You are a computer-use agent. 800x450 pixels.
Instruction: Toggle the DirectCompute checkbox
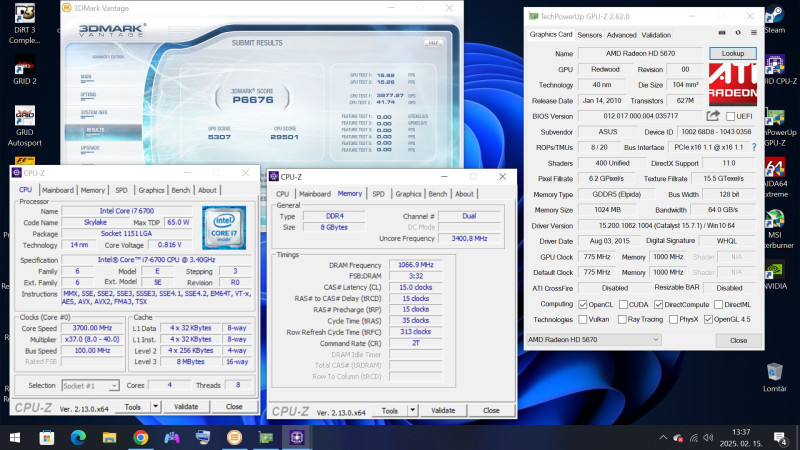[x=658, y=304]
